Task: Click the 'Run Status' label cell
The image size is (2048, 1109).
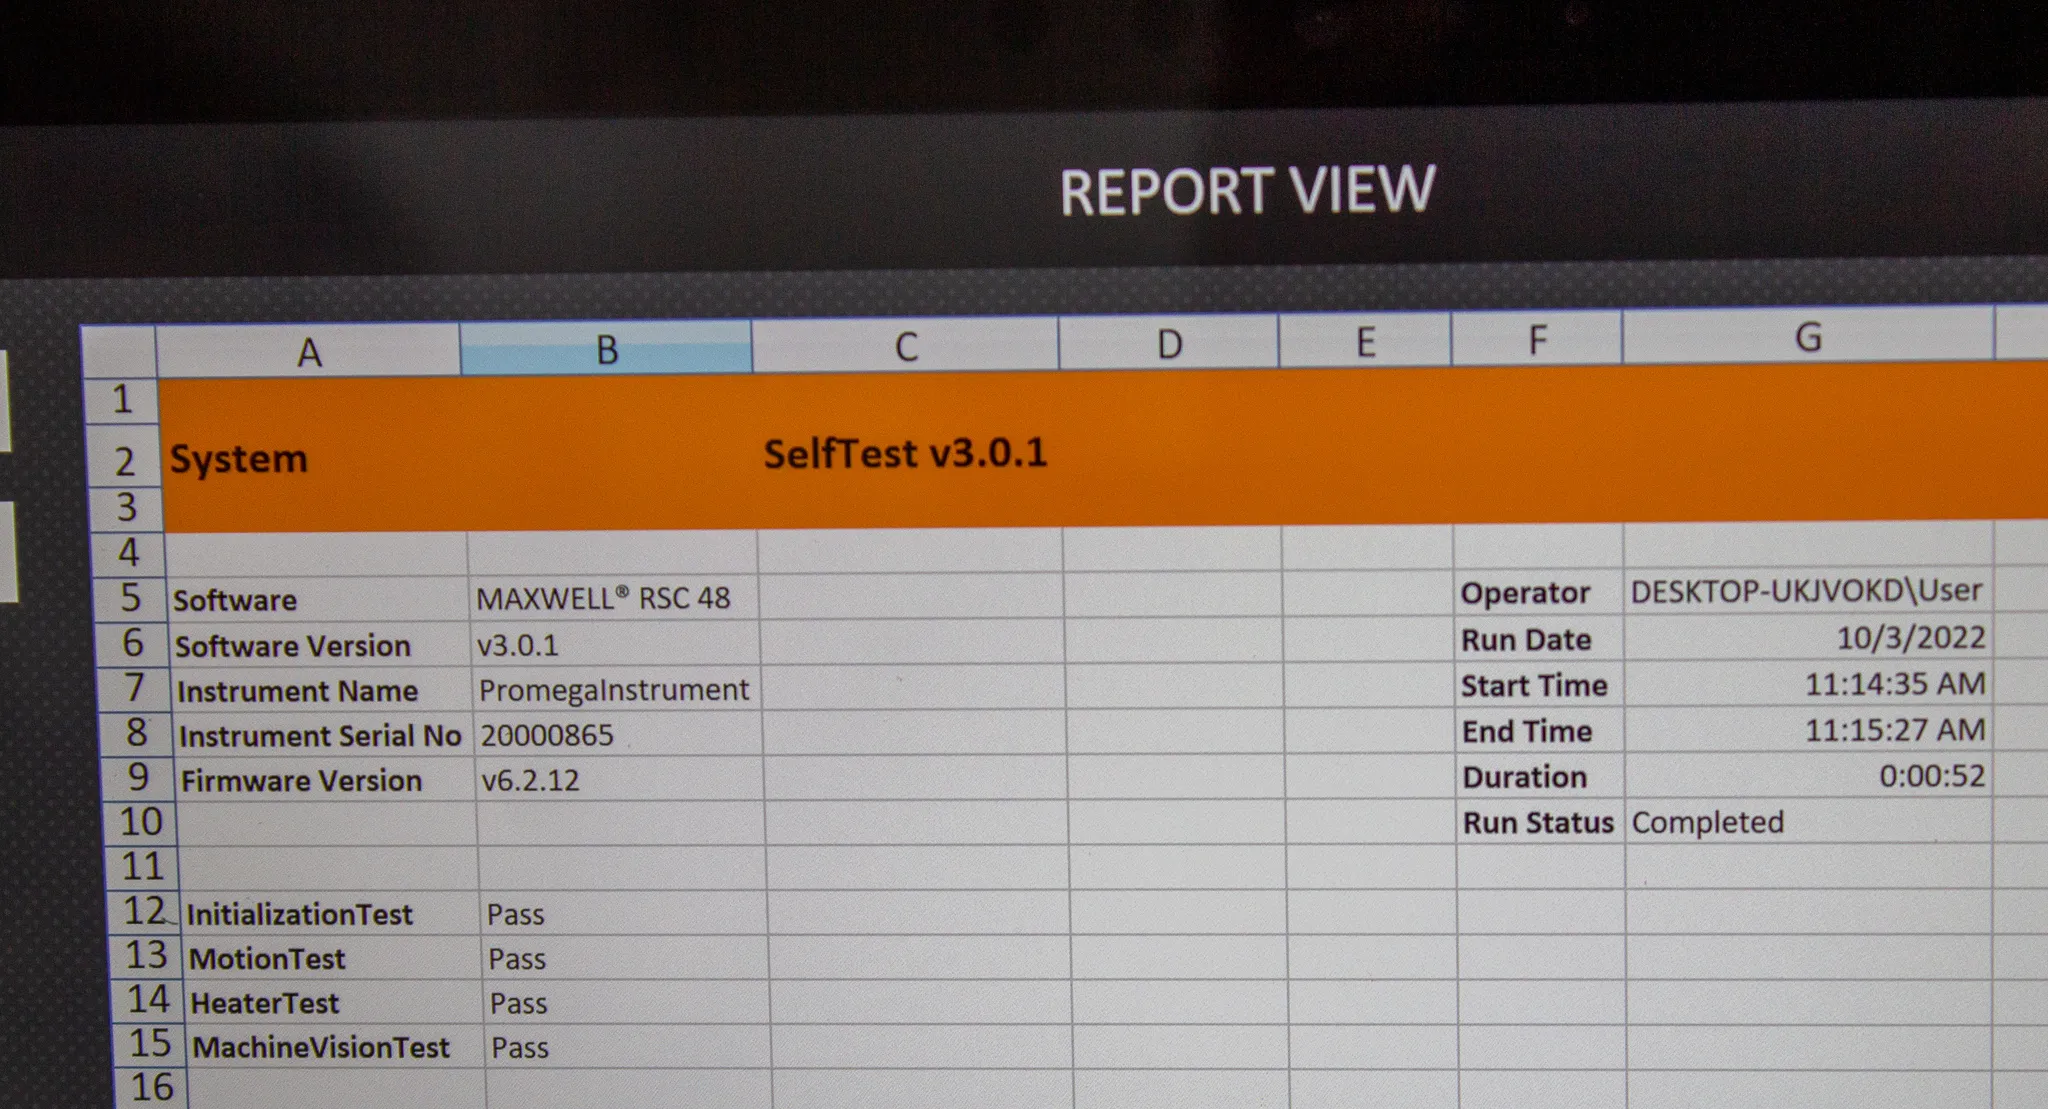Action: pyautogui.click(x=1542, y=822)
